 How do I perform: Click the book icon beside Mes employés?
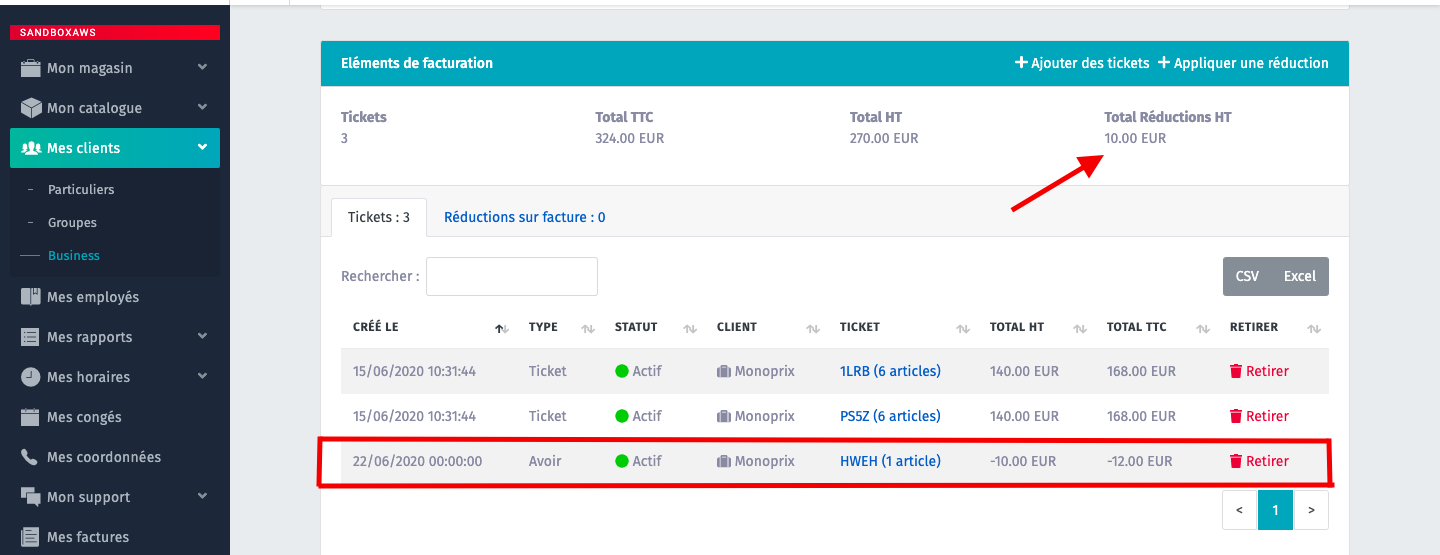[30, 297]
